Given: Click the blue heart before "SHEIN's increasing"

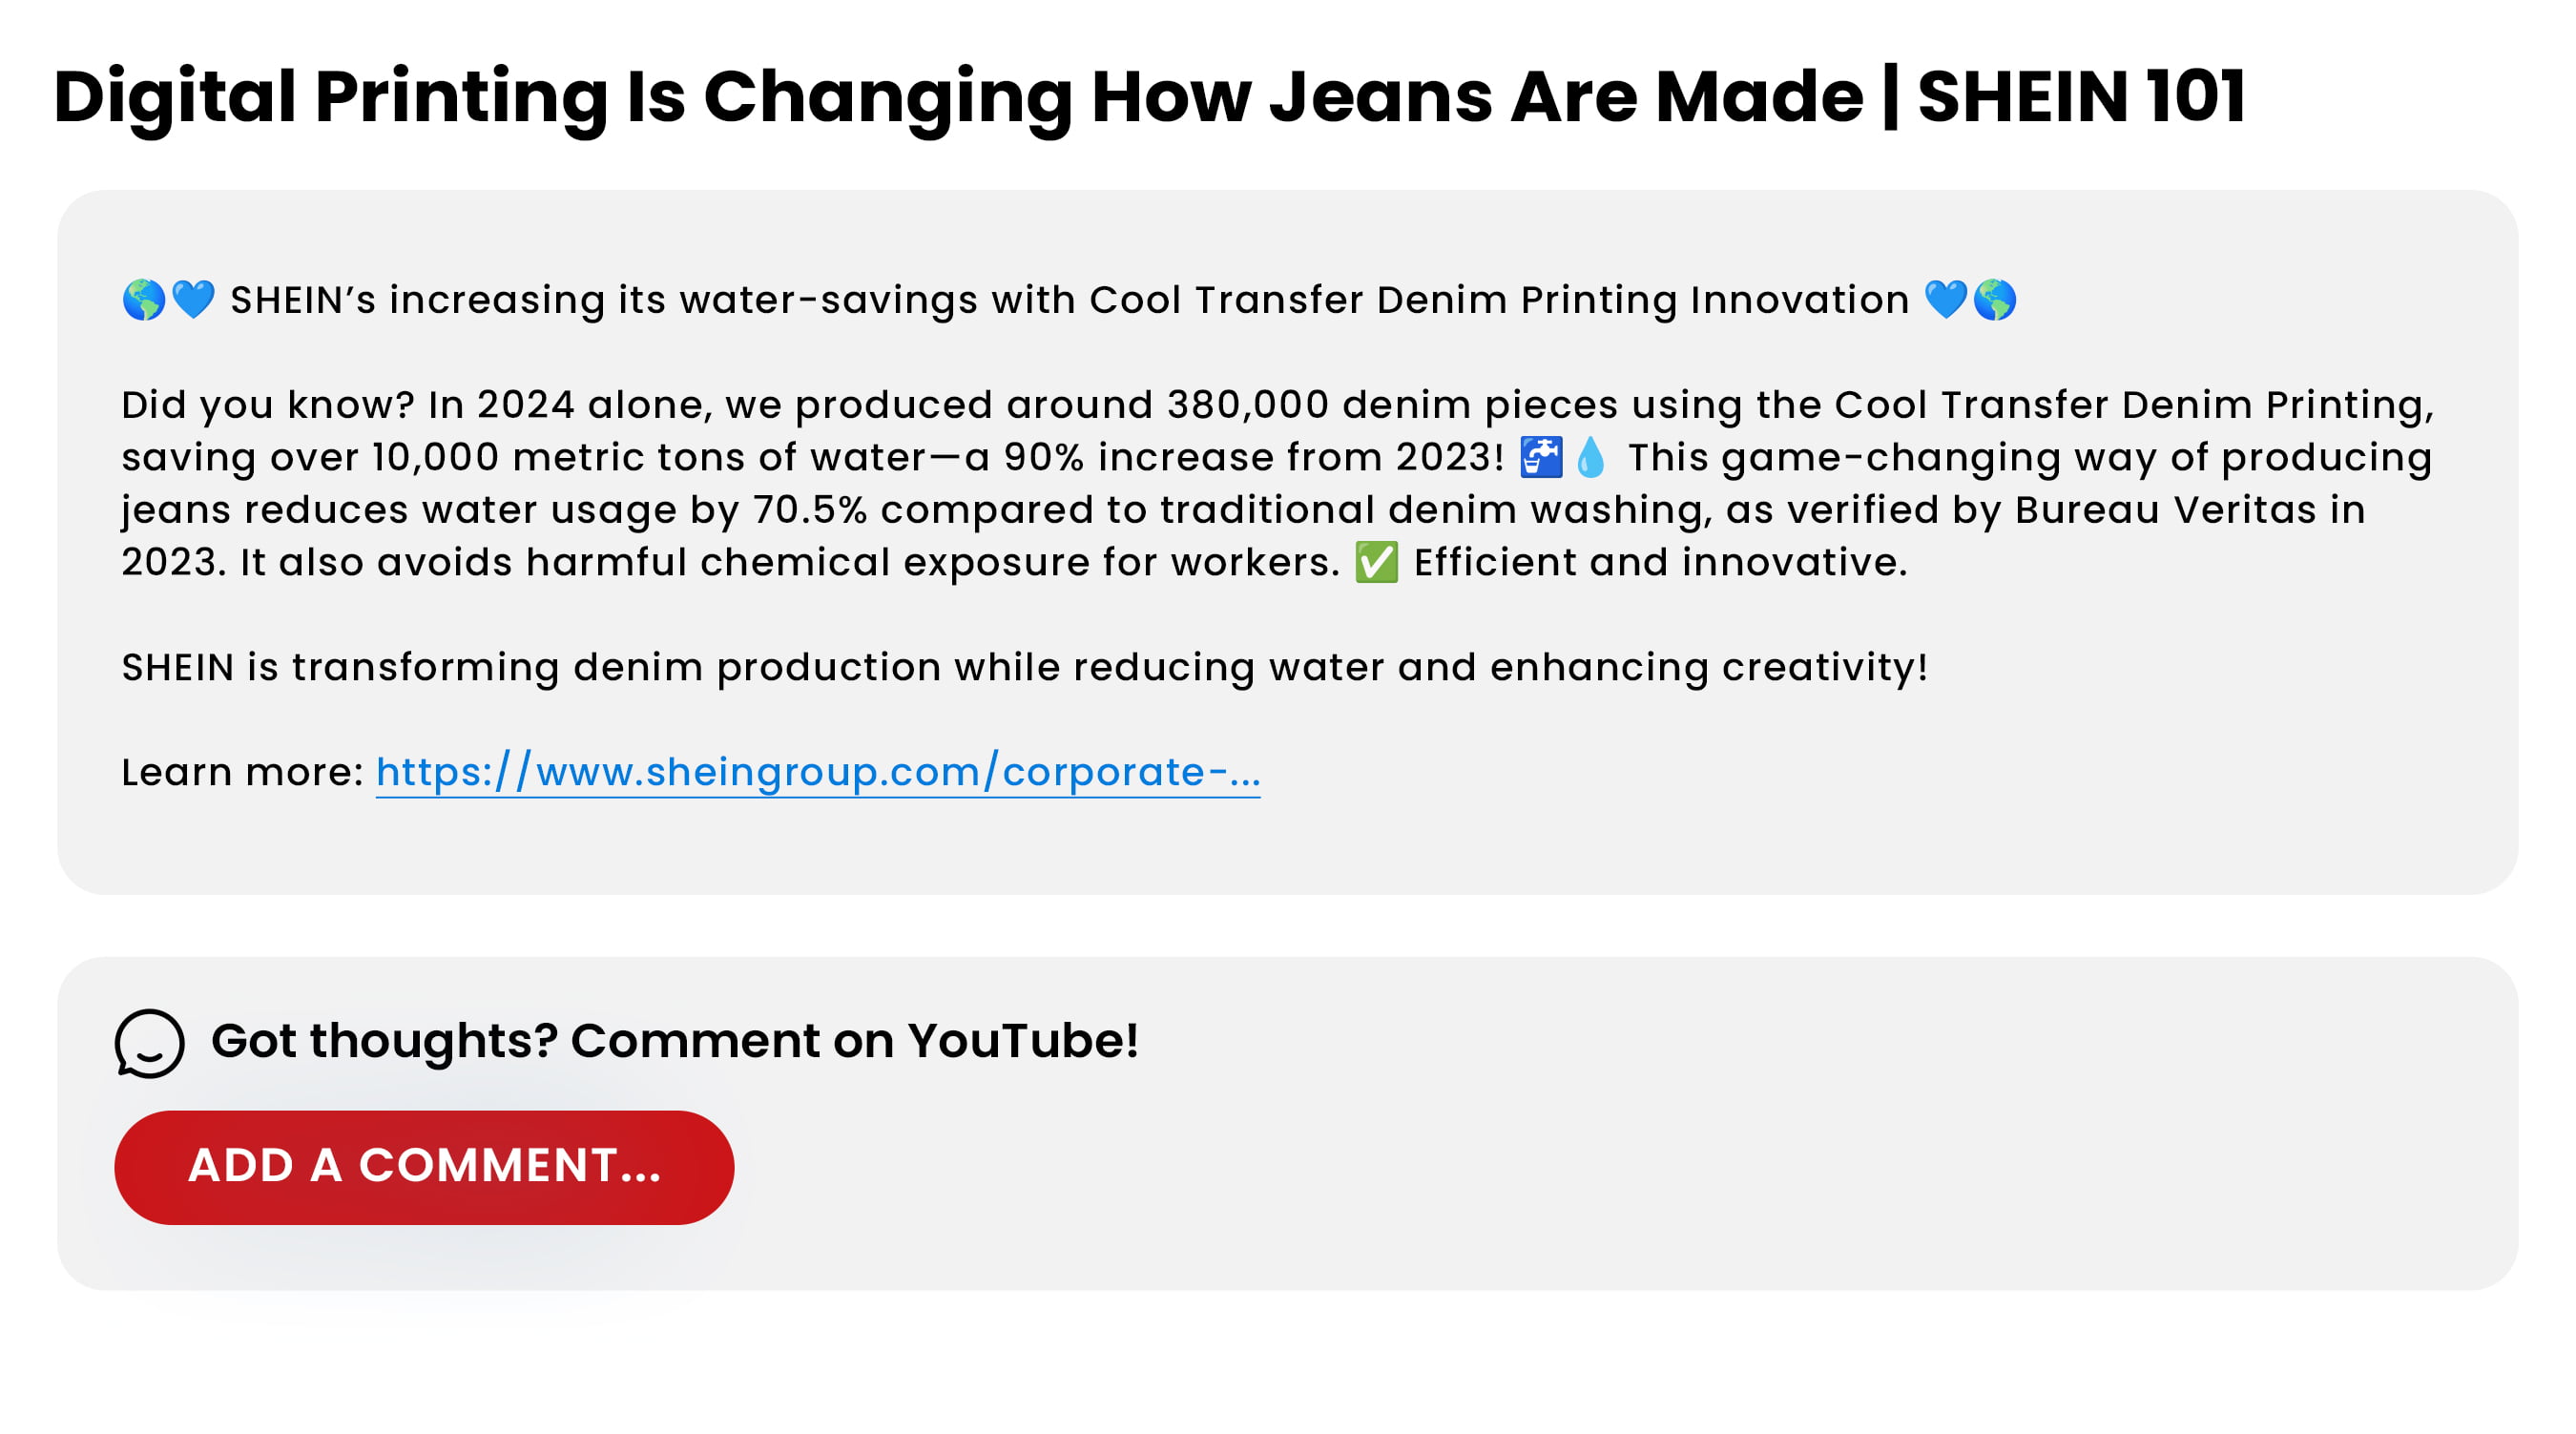Looking at the screenshot, I should tap(193, 300).
